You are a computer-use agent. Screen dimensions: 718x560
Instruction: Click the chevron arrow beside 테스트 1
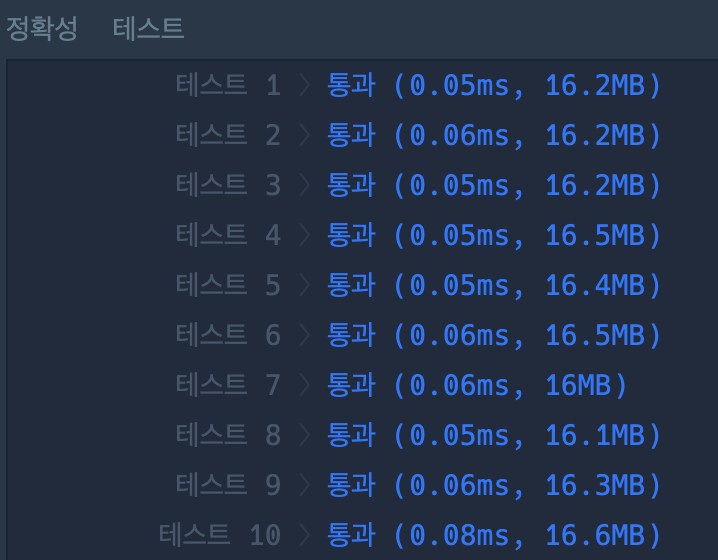tap(305, 86)
